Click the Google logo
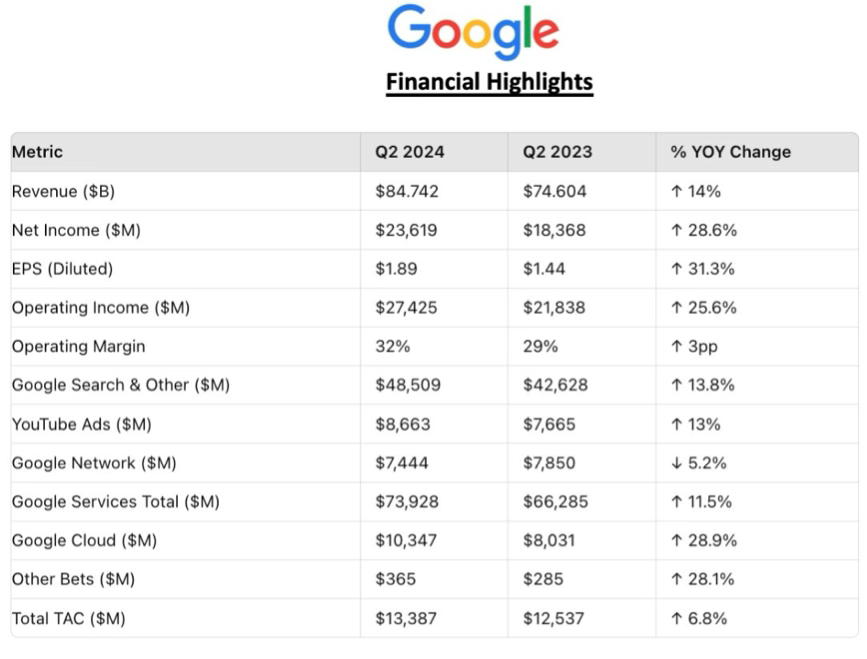Viewport: 867px width, 659px height. point(472,31)
